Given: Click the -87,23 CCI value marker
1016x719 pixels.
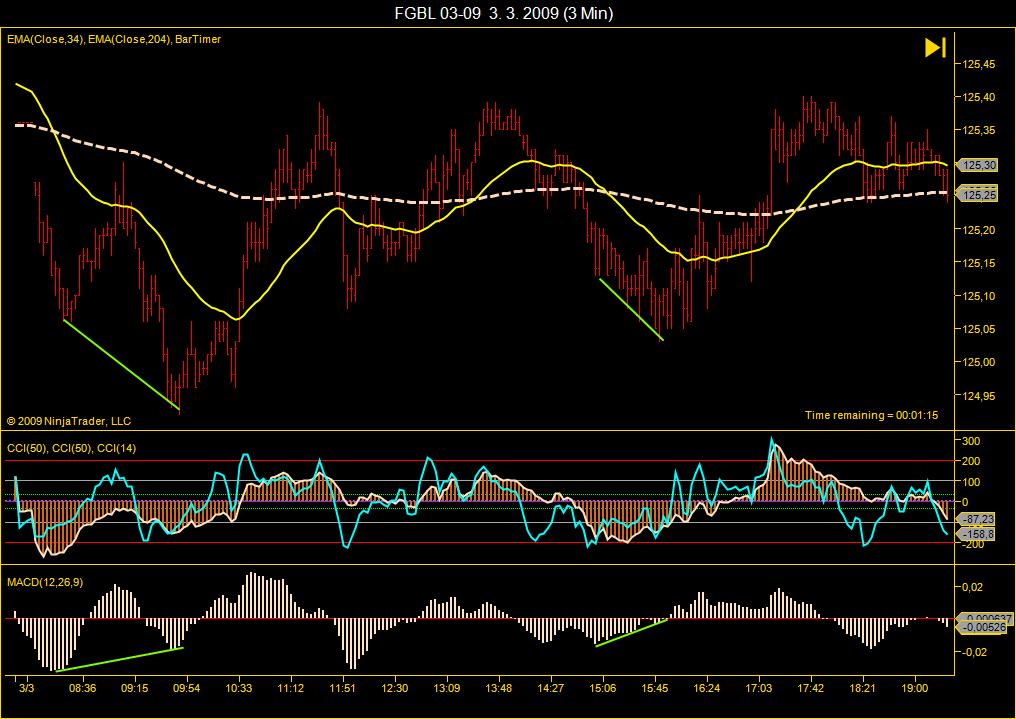Looking at the screenshot, I should [976, 519].
